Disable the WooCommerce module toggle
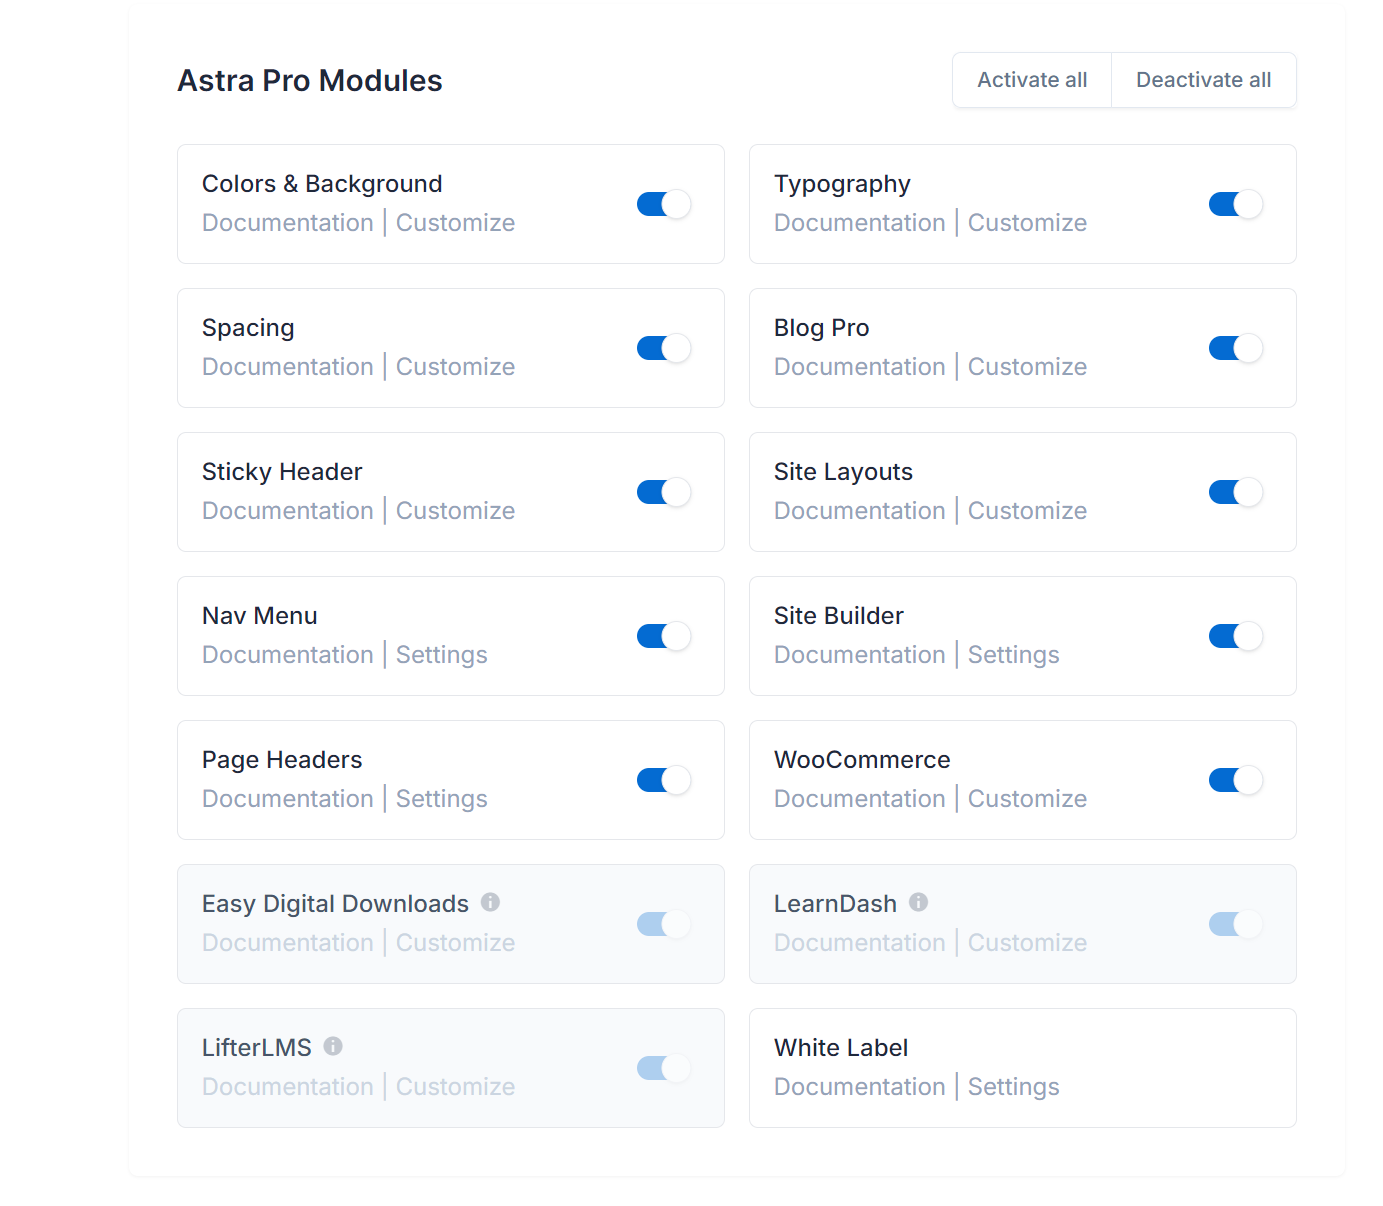 tap(1235, 780)
